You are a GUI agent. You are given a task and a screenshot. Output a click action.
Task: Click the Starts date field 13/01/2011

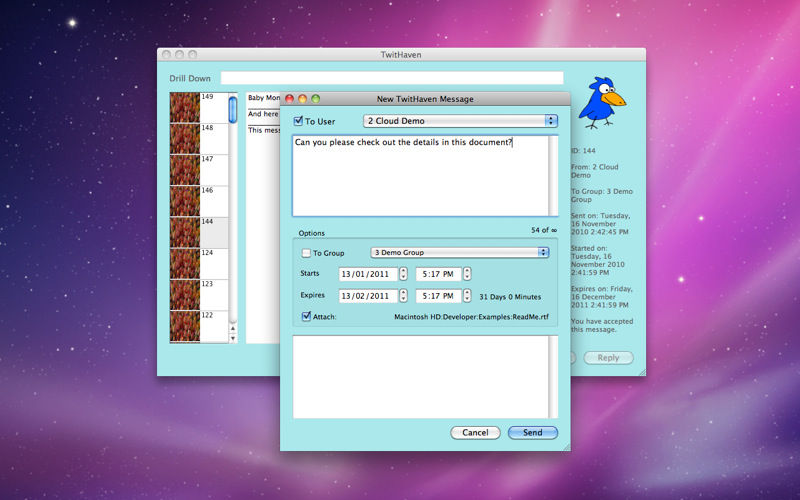coord(368,274)
